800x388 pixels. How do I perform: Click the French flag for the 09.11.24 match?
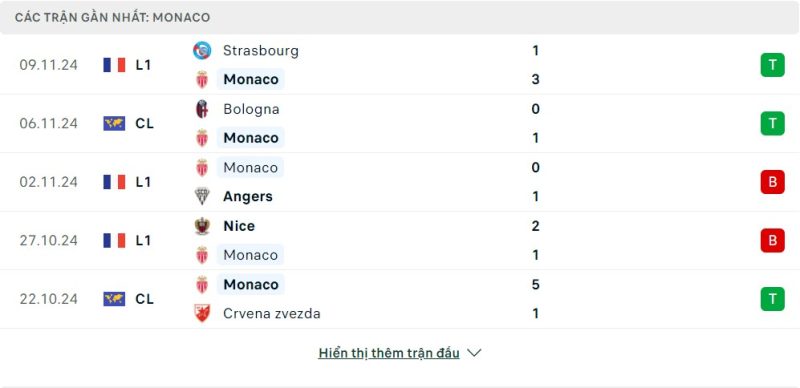114,65
